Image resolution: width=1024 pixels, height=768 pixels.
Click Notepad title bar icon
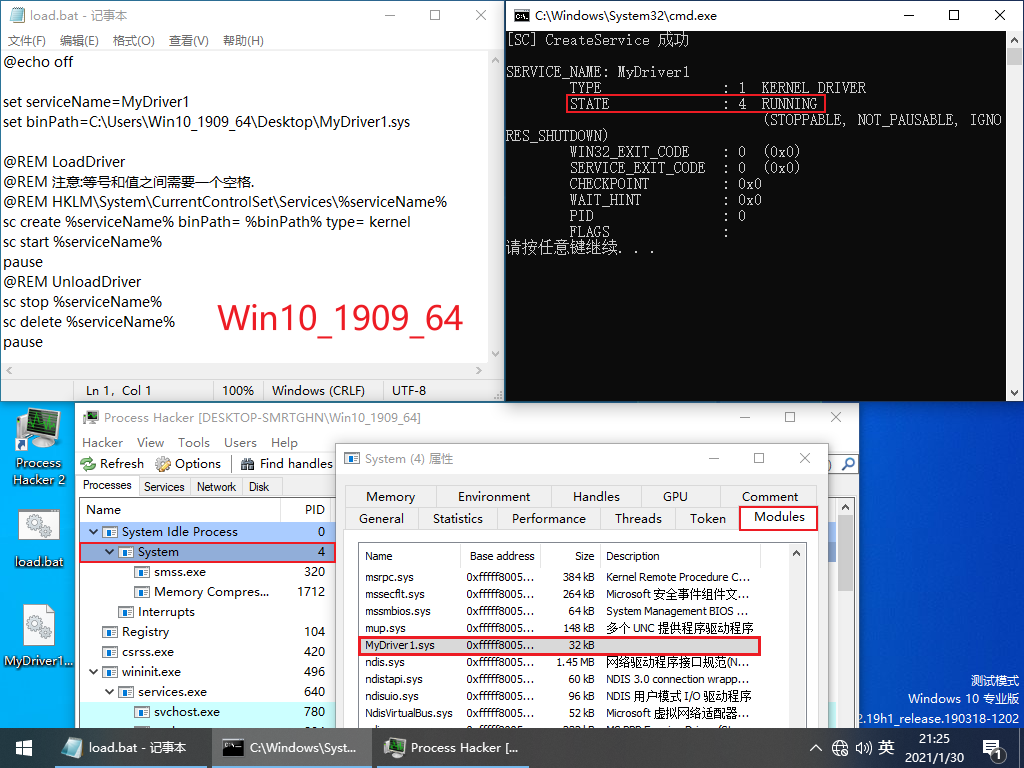coord(17,15)
